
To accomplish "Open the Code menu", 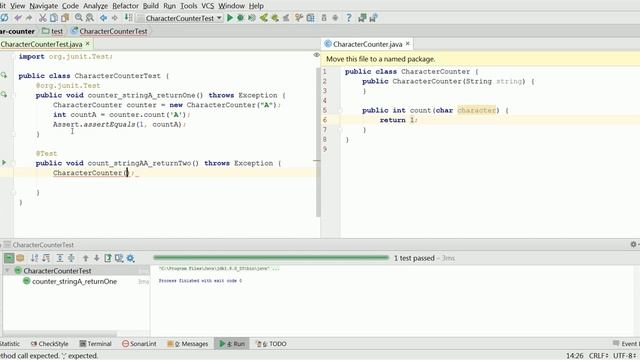I will click(x=70, y=6).
